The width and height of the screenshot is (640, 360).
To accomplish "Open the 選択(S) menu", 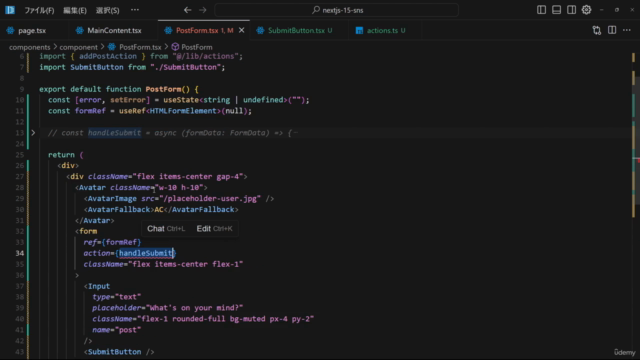I will 107,10.
